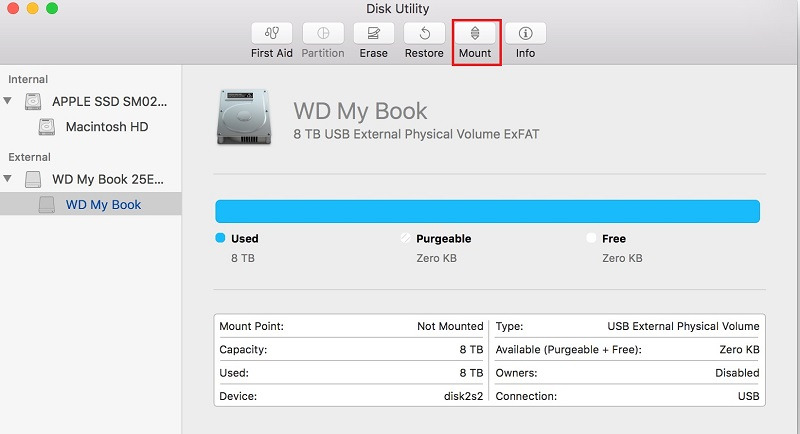Click the "USB External Physical Volume" type value
800x434 pixels.
pyautogui.click(x=683, y=326)
